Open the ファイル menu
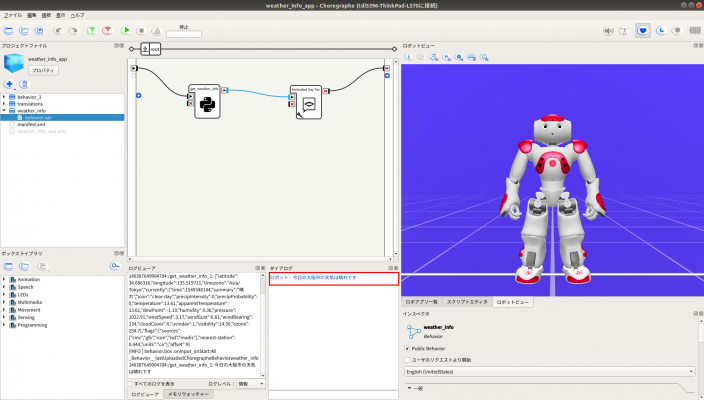The width and height of the screenshot is (704, 400). tap(13, 16)
